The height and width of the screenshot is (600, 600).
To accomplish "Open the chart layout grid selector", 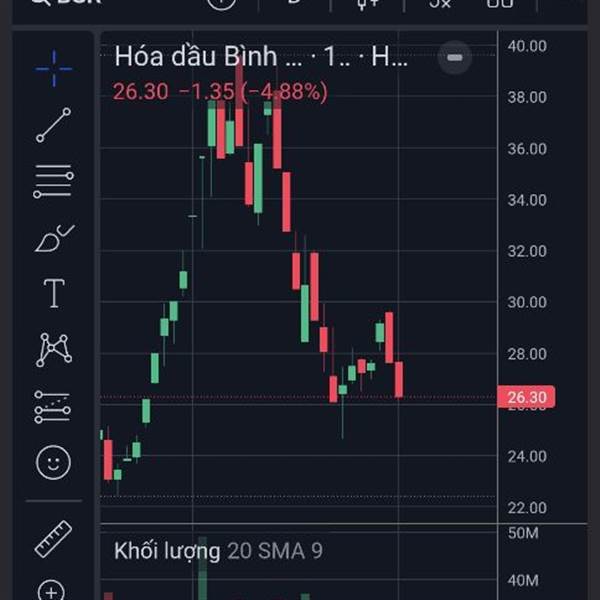I will pyautogui.click(x=500, y=3).
